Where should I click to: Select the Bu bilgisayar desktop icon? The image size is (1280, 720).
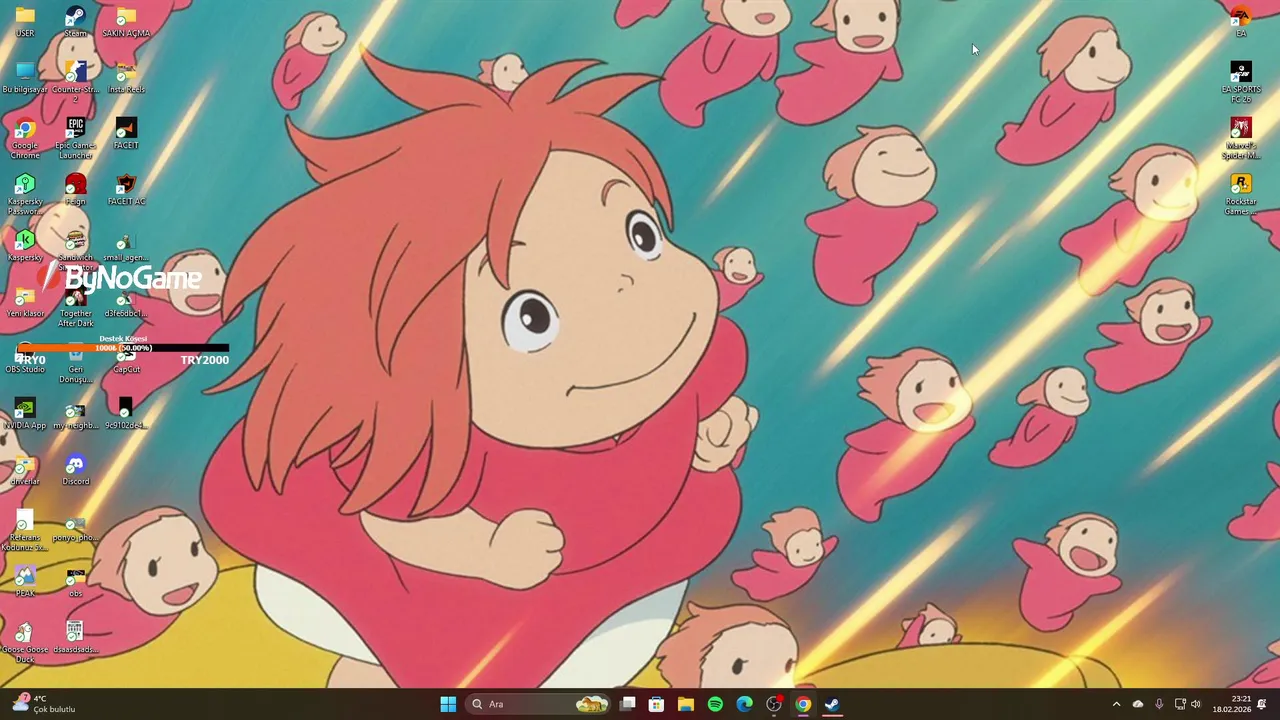point(25,78)
